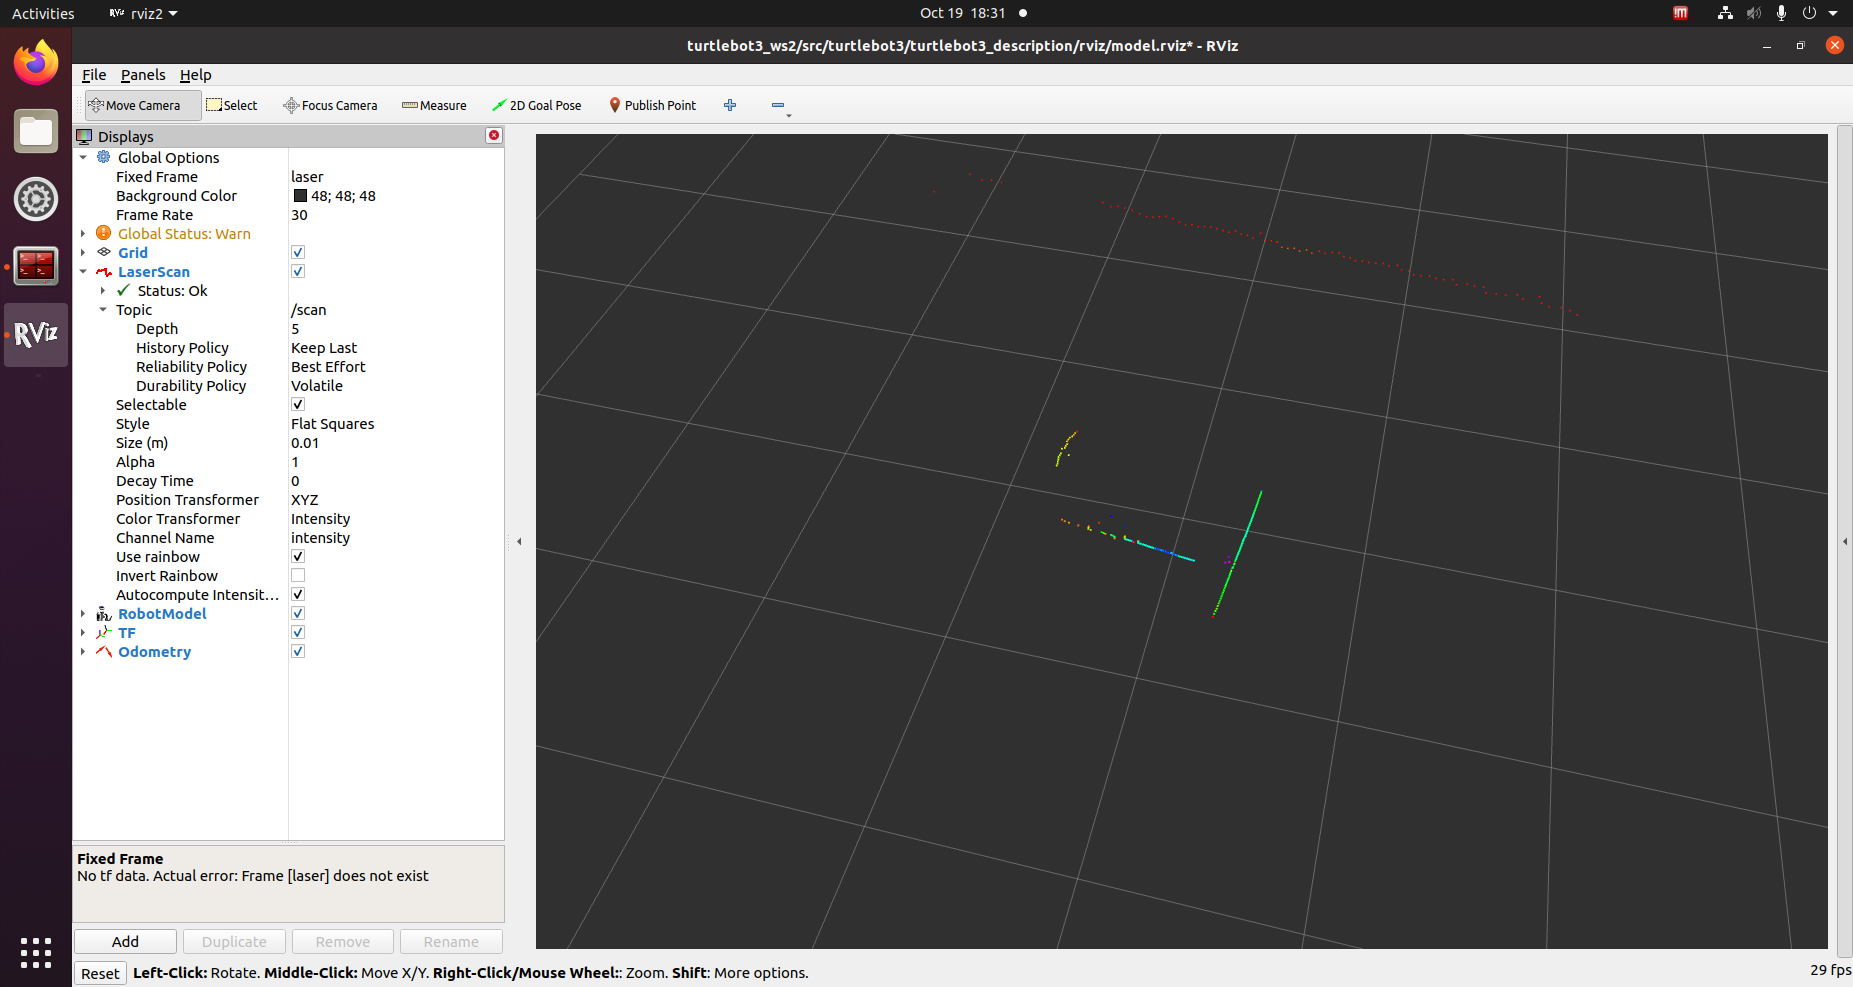Expand the TF display node
This screenshot has height=987, width=1853.
(x=83, y=632)
